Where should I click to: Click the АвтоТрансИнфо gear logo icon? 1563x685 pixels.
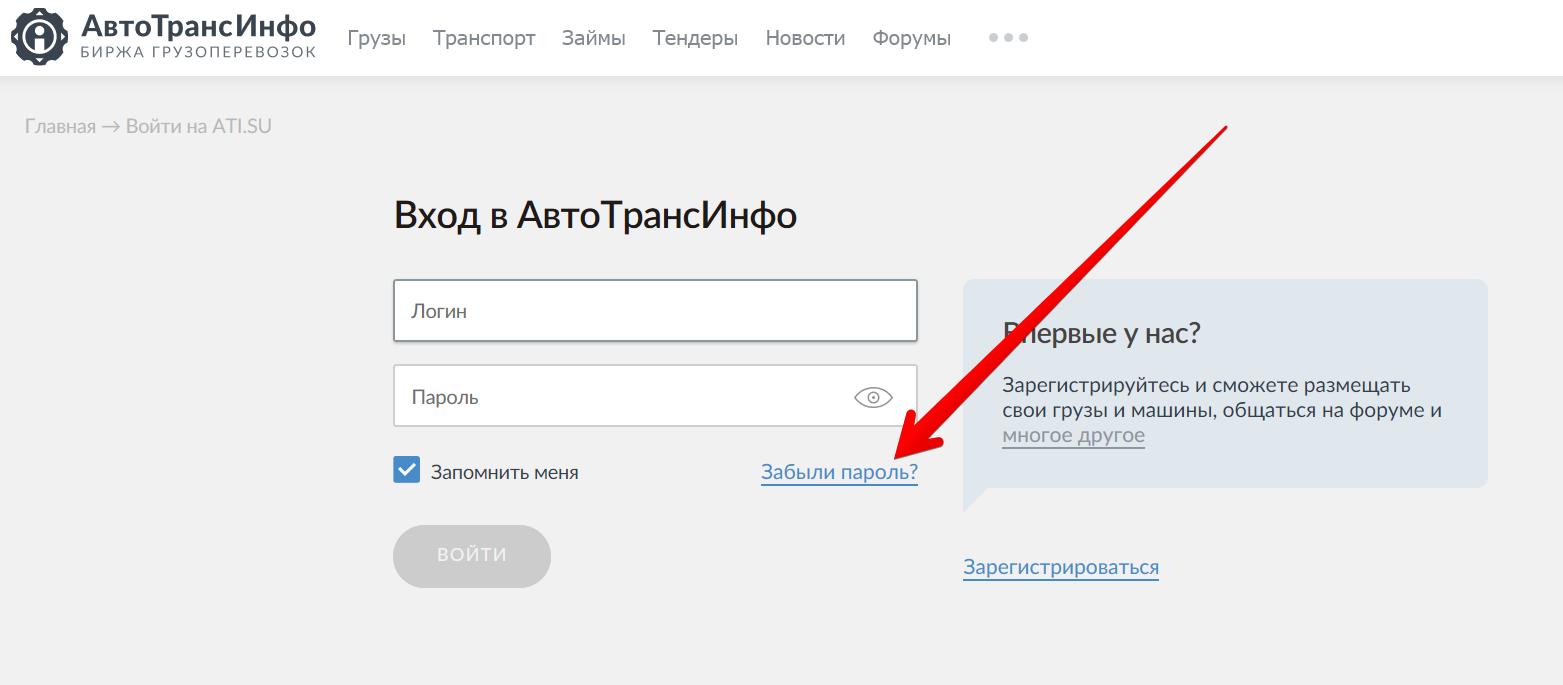[39, 37]
